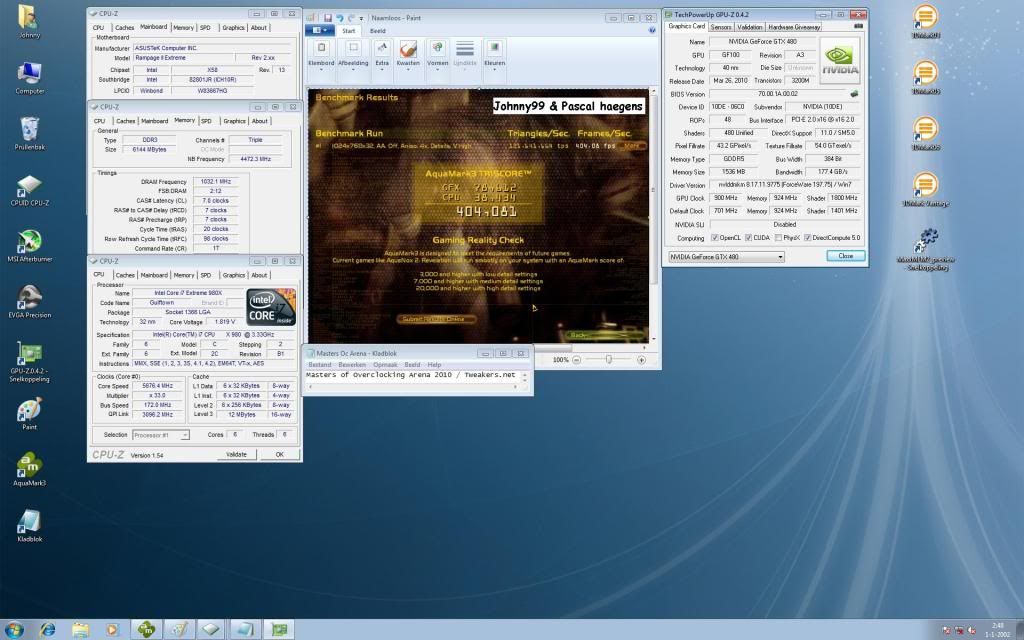The width and height of the screenshot is (1024, 640).
Task: Toggle the PhysX checkbox in GPU-Z
Action: [x=778, y=238]
